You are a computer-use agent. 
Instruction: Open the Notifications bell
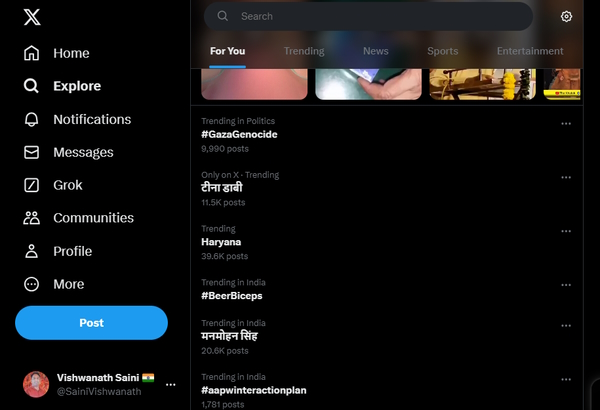point(32,119)
